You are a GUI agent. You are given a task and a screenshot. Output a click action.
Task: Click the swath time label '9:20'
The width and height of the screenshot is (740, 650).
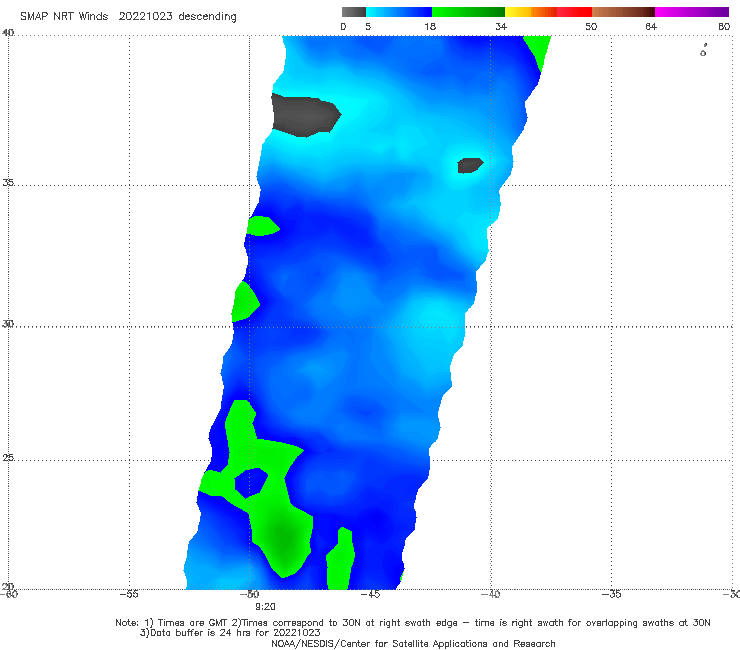point(265,607)
